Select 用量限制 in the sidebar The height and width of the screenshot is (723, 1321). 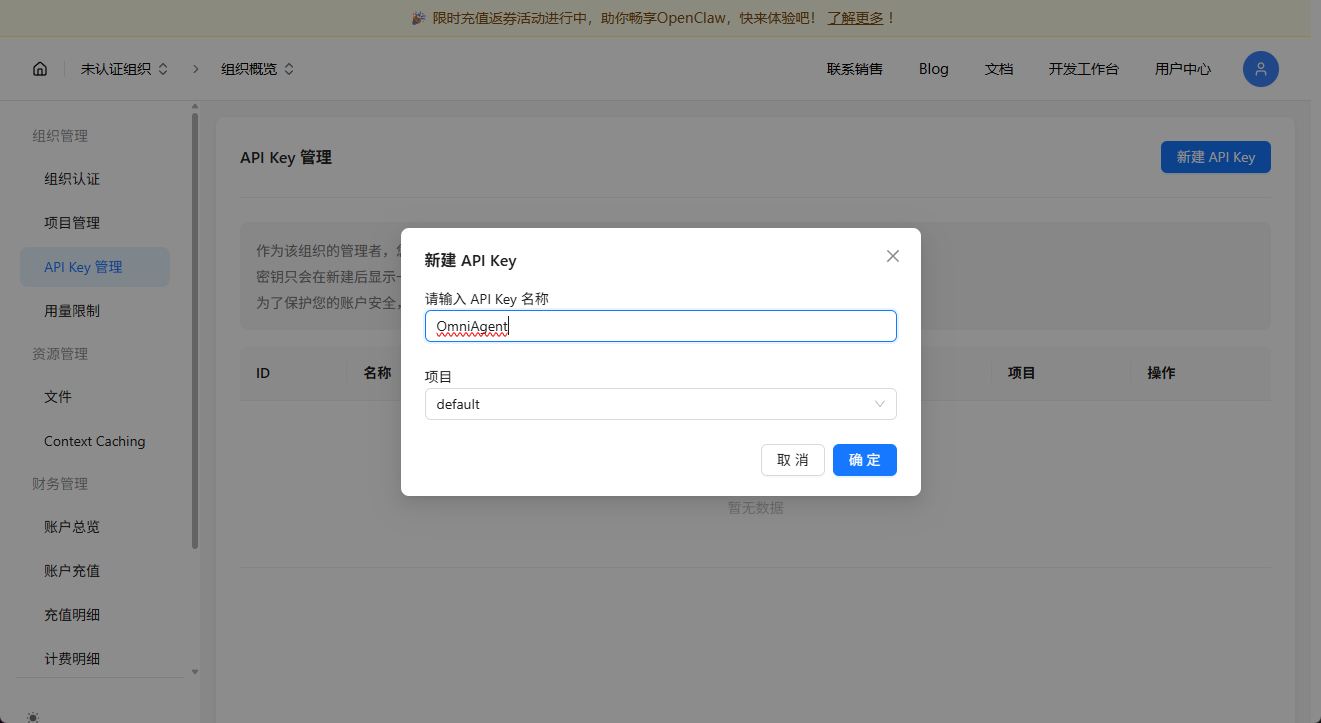point(72,311)
